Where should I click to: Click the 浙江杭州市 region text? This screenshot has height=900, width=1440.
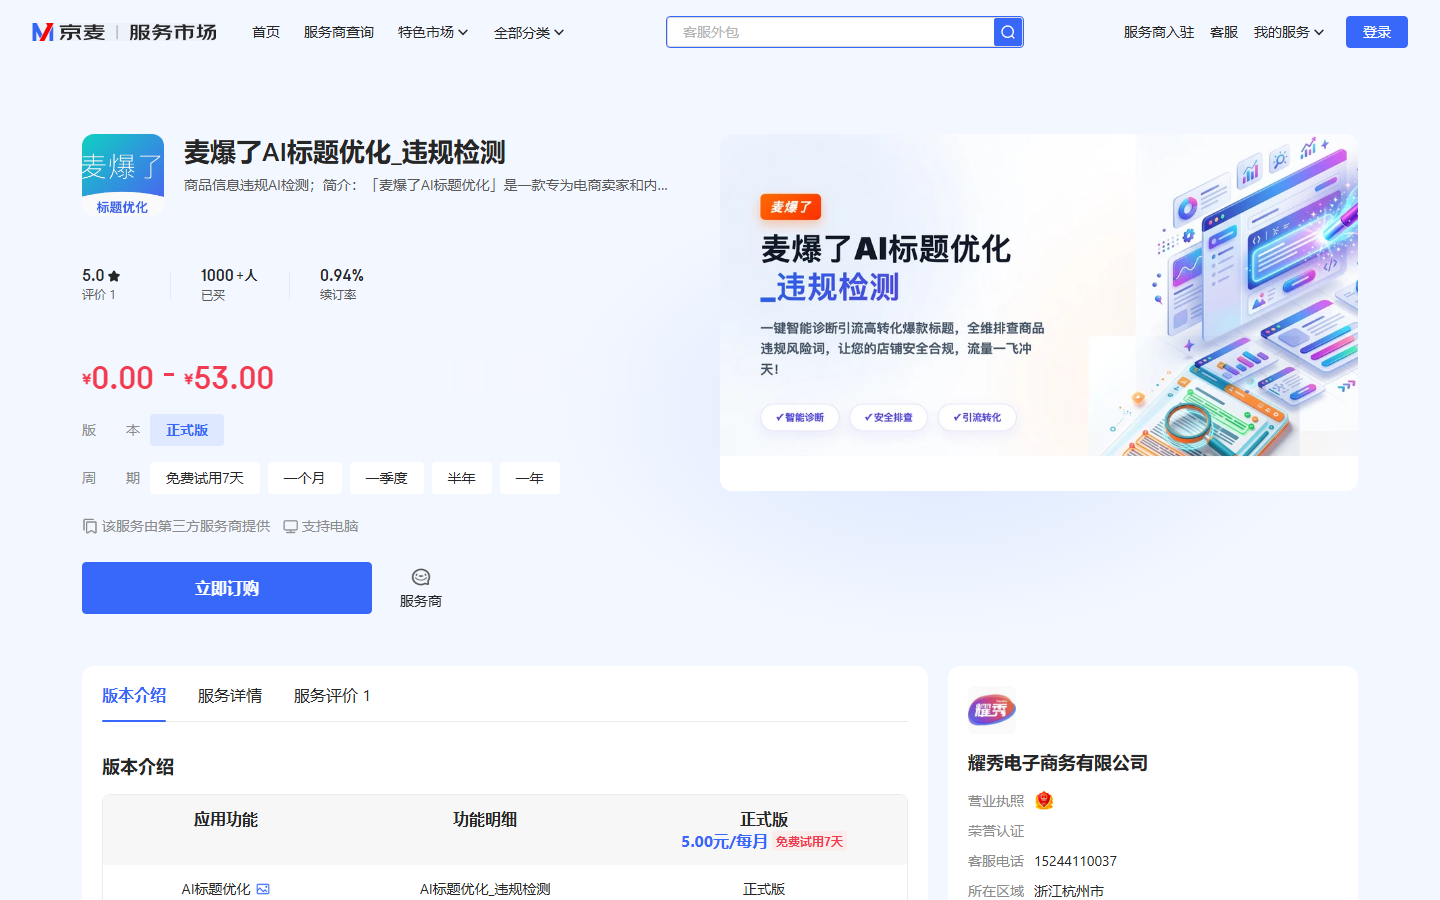pyautogui.click(x=1069, y=891)
